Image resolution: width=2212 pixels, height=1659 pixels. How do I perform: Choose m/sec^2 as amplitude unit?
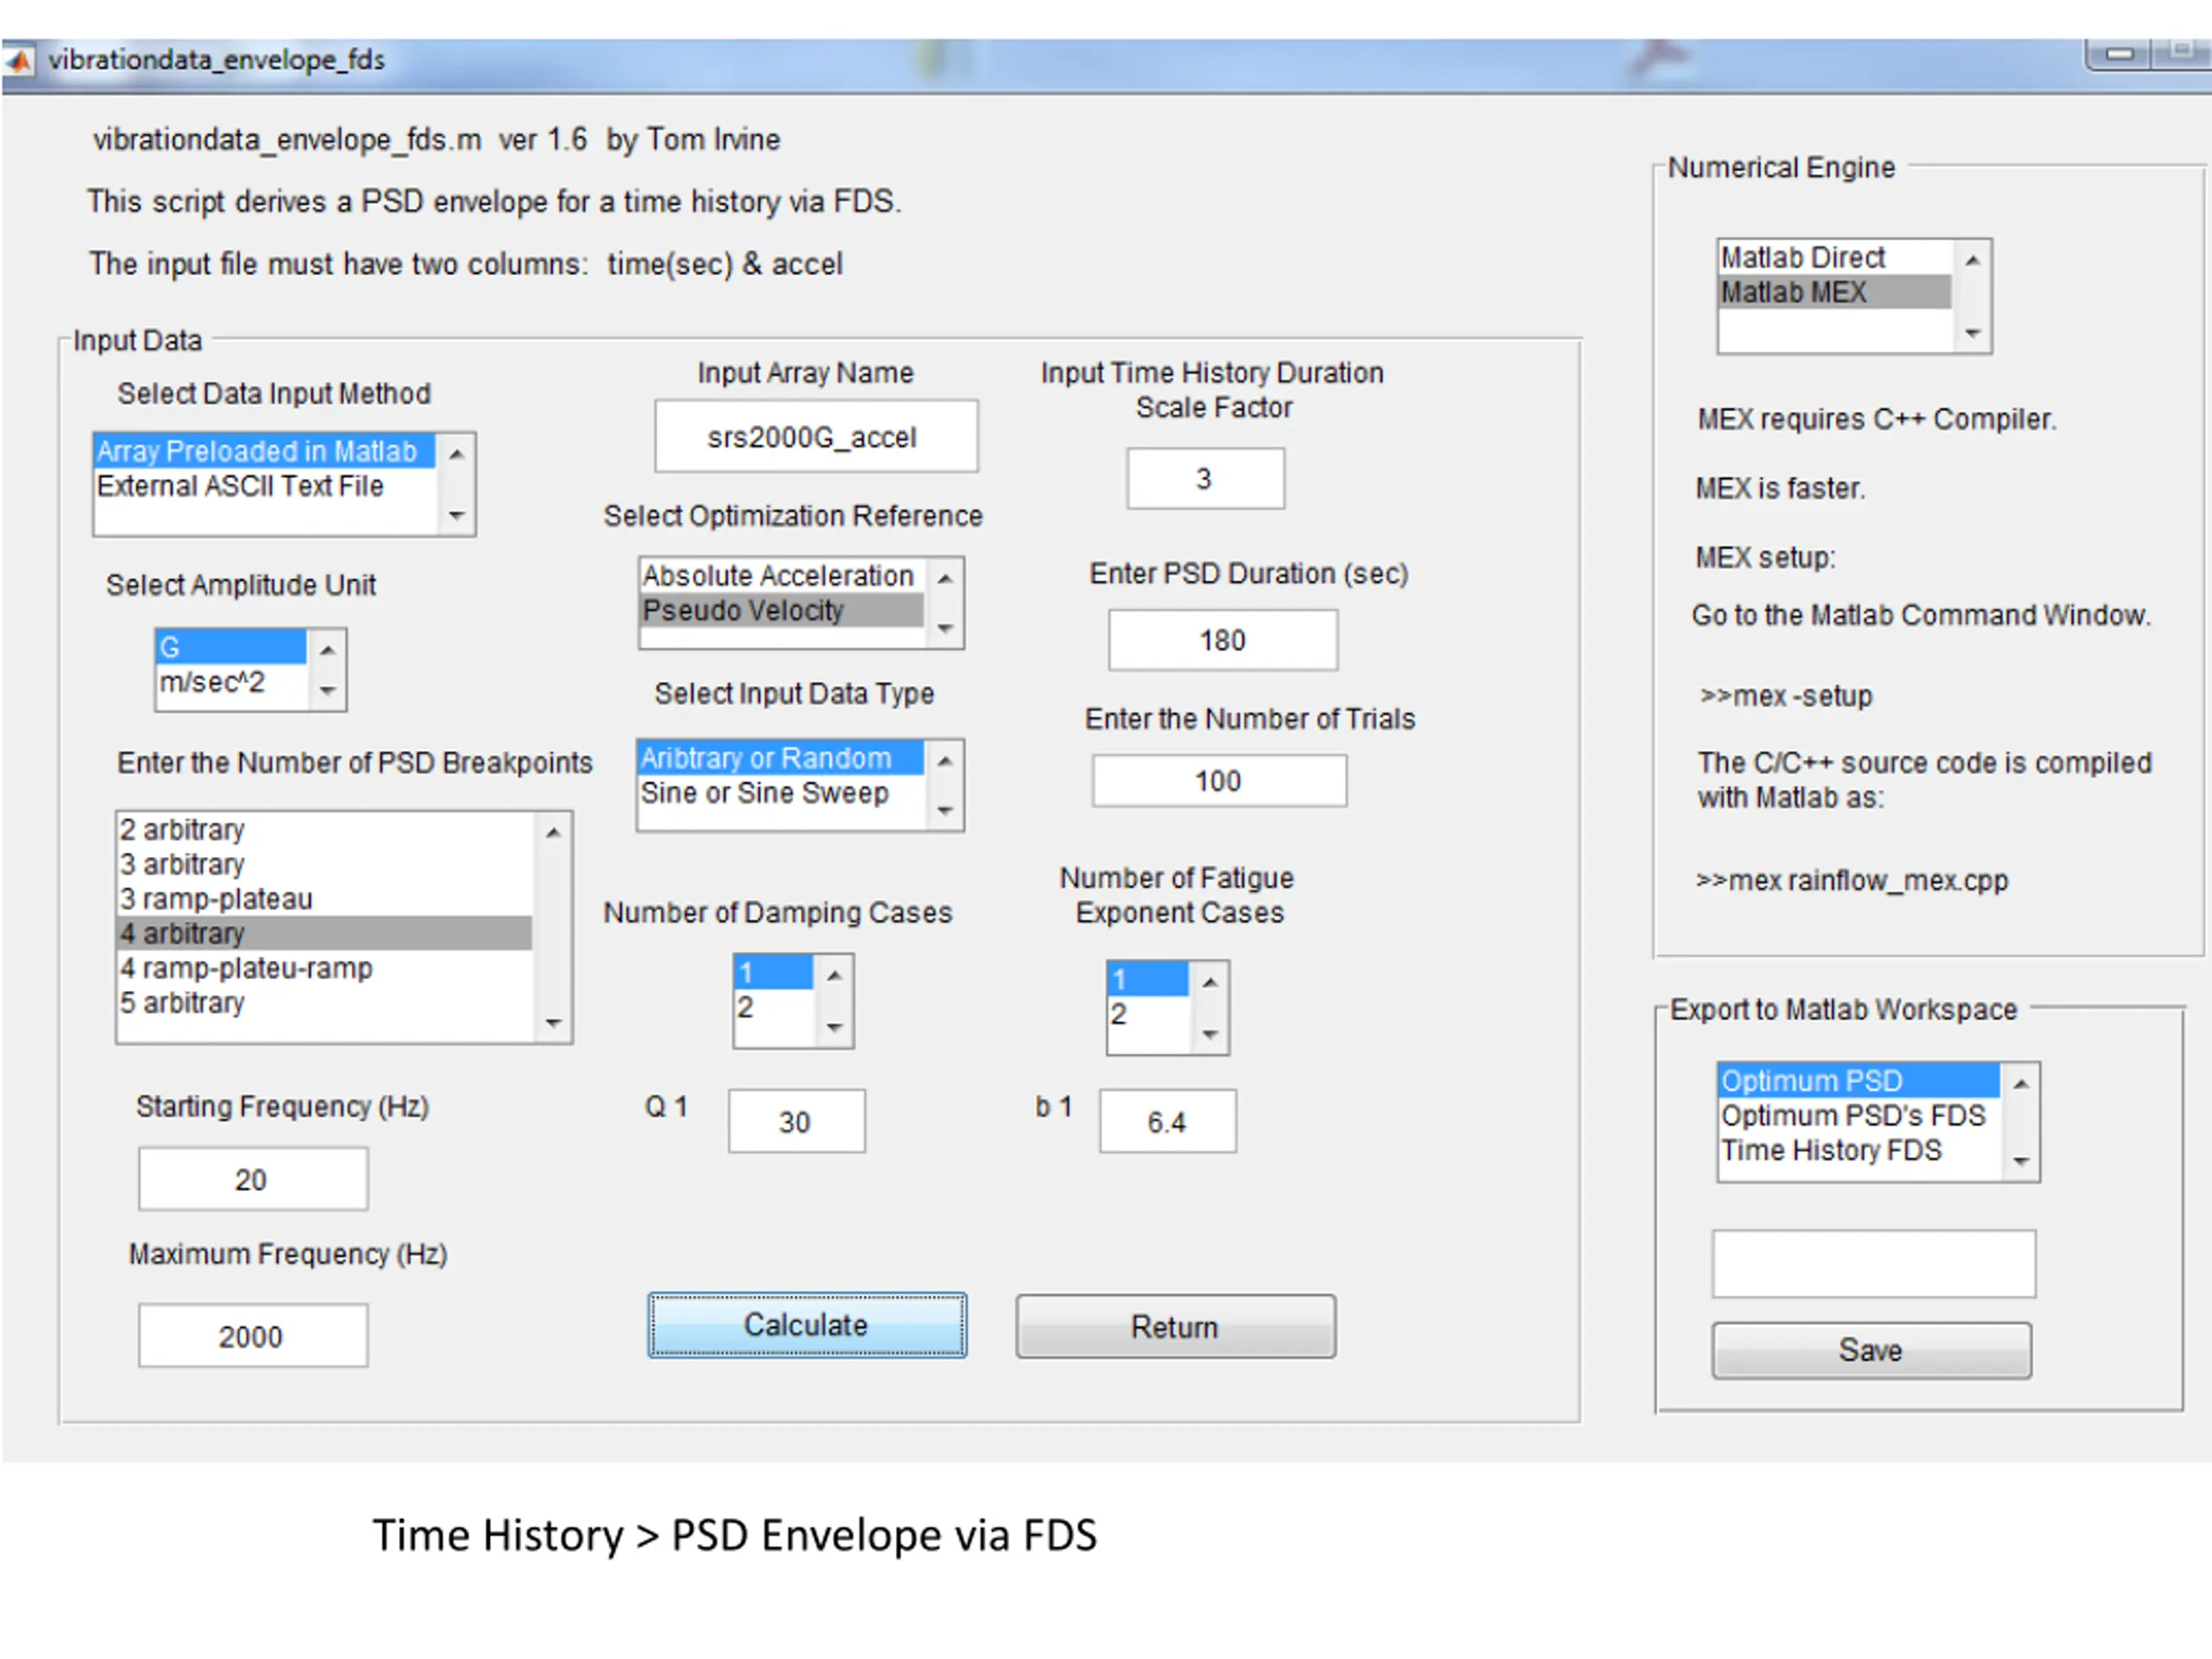pyautogui.click(x=231, y=682)
